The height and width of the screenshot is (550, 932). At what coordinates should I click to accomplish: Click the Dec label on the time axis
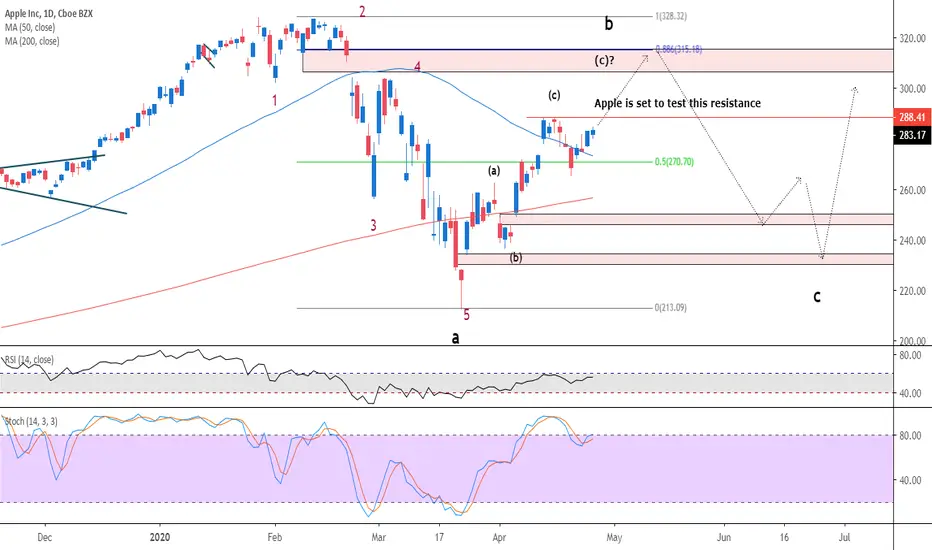click(45, 538)
